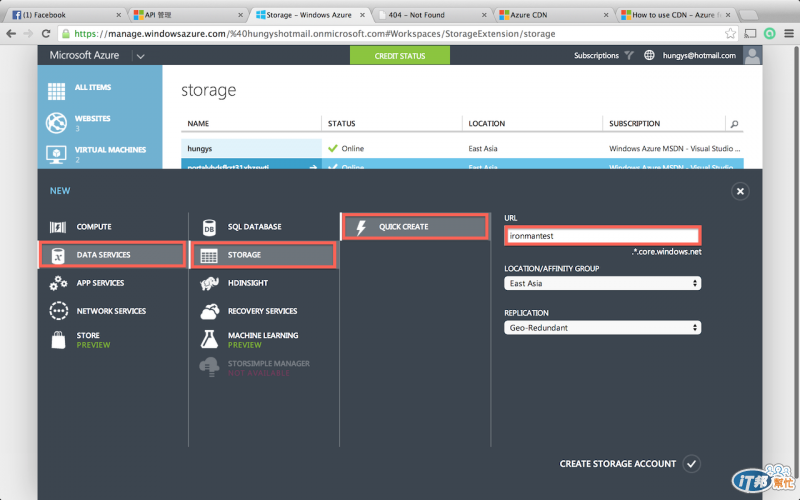Image resolution: width=800 pixels, height=500 pixels.
Task: Click SUBSCRIPTION column header
Action: (634, 123)
